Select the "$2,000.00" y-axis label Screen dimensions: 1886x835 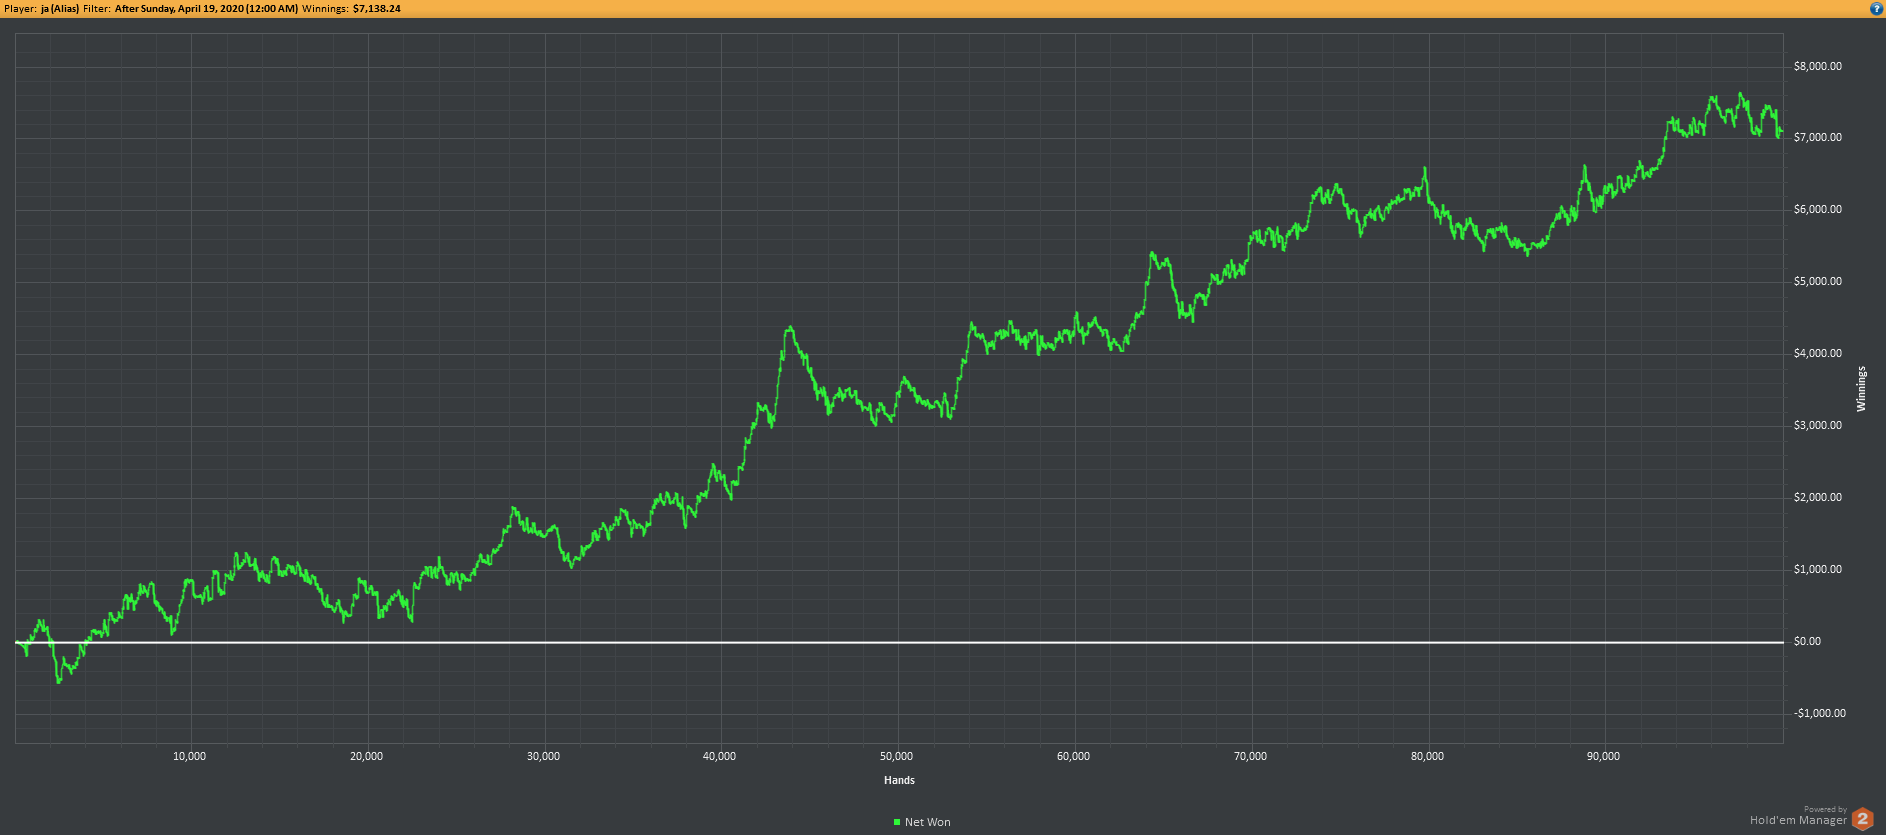pos(1818,497)
